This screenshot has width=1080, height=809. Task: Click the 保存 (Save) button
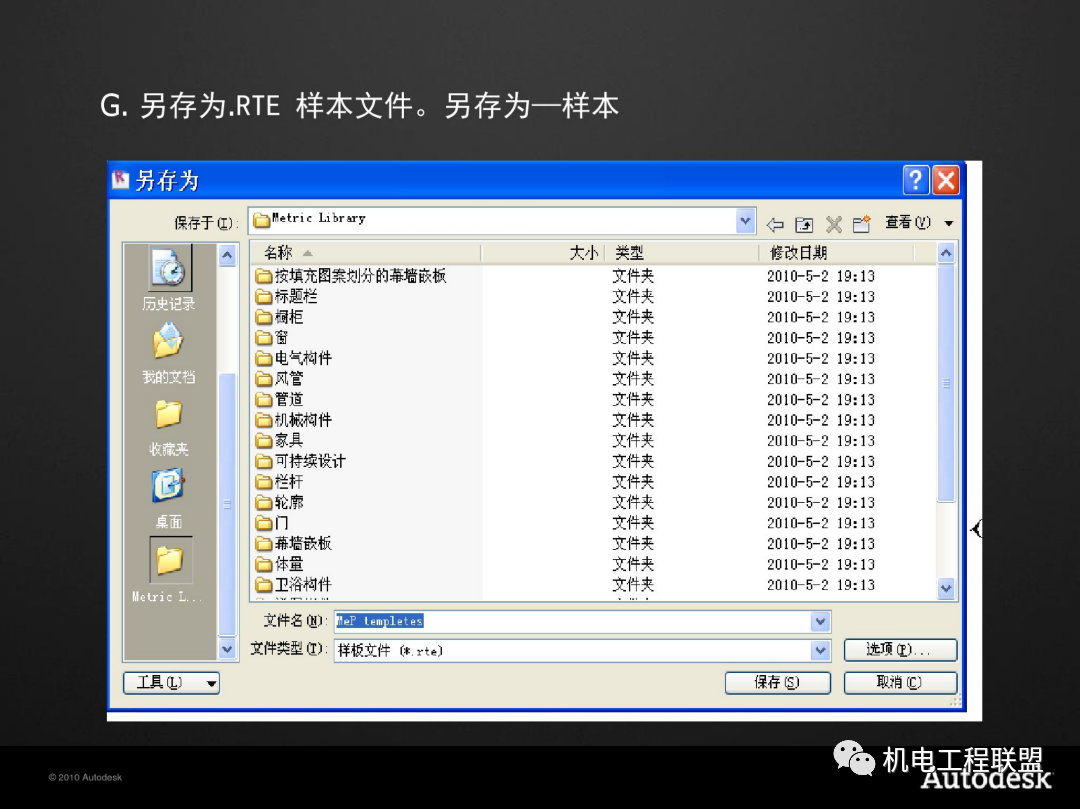pyautogui.click(x=778, y=682)
